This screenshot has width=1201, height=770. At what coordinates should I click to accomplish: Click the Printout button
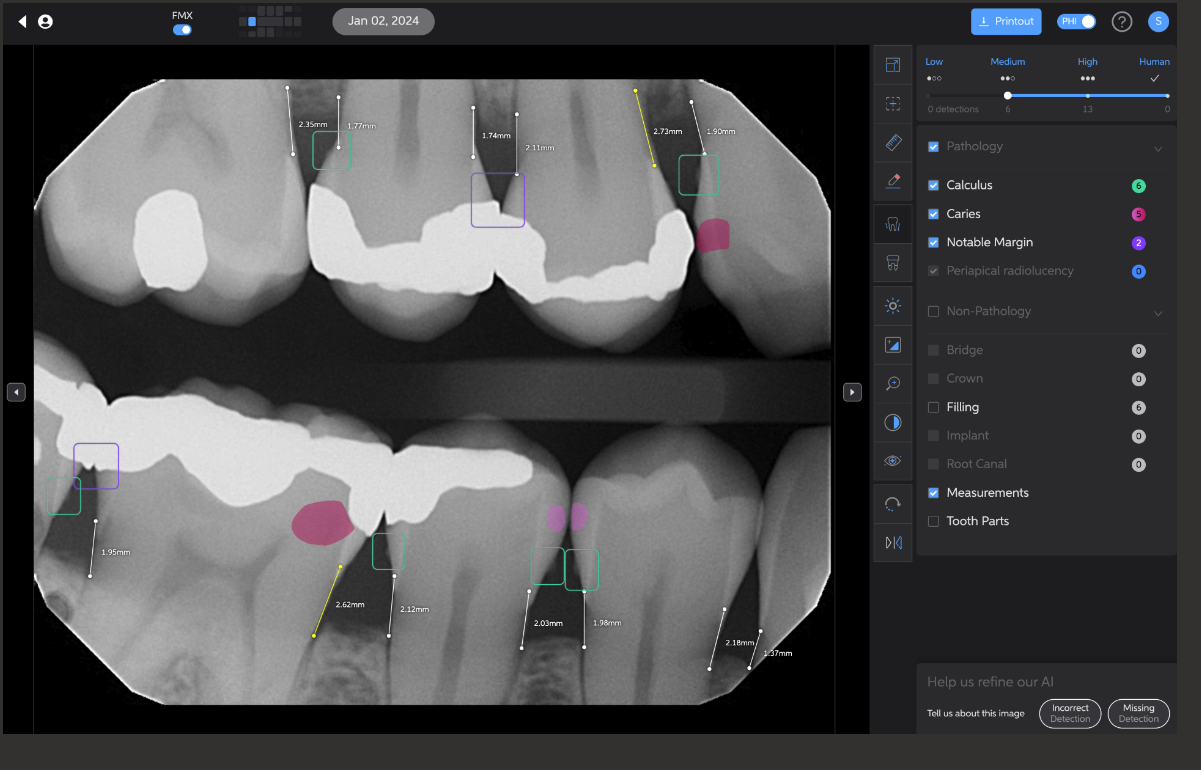click(x=1005, y=21)
